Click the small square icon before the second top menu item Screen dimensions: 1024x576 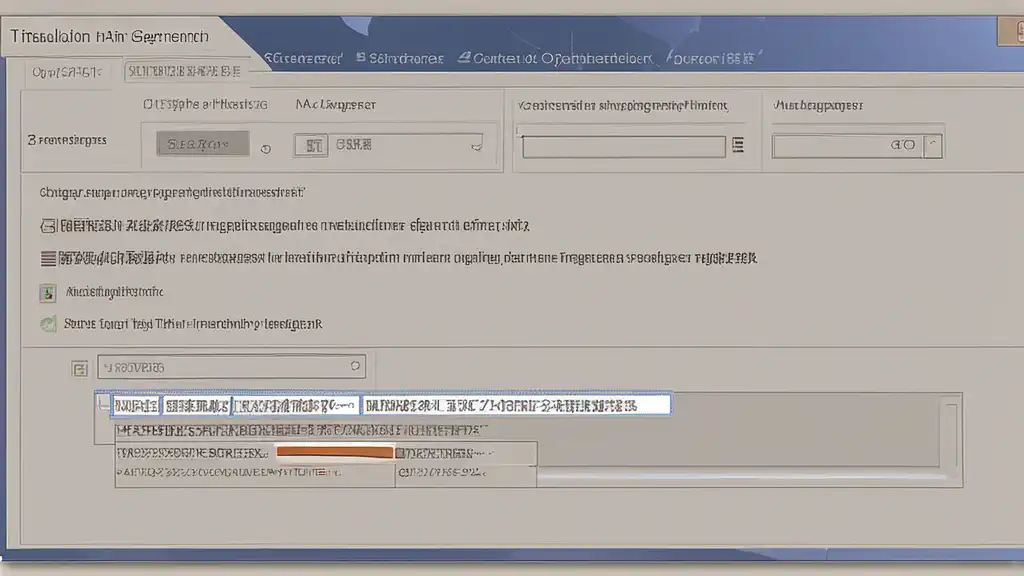coord(360,57)
